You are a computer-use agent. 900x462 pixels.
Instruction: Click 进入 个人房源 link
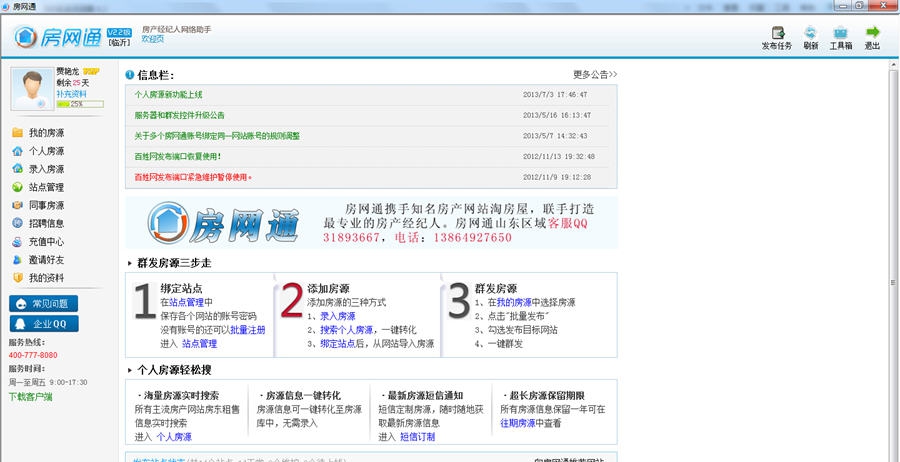click(174, 437)
